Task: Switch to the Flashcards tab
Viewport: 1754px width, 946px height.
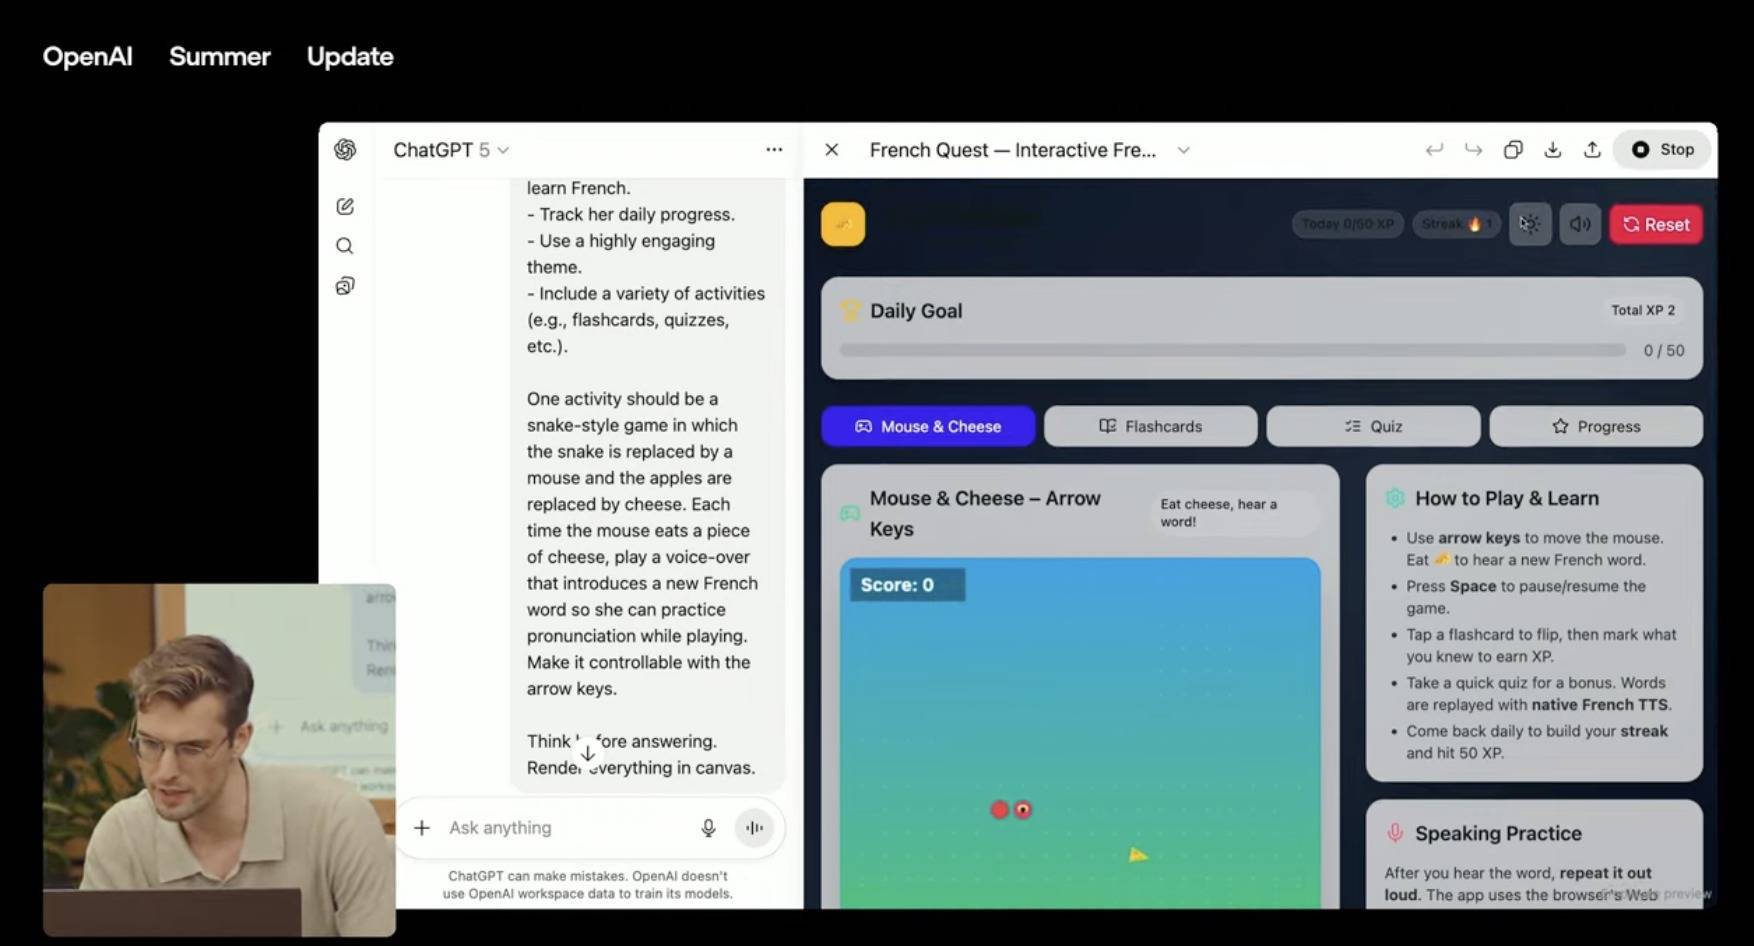Action: pos(1150,426)
